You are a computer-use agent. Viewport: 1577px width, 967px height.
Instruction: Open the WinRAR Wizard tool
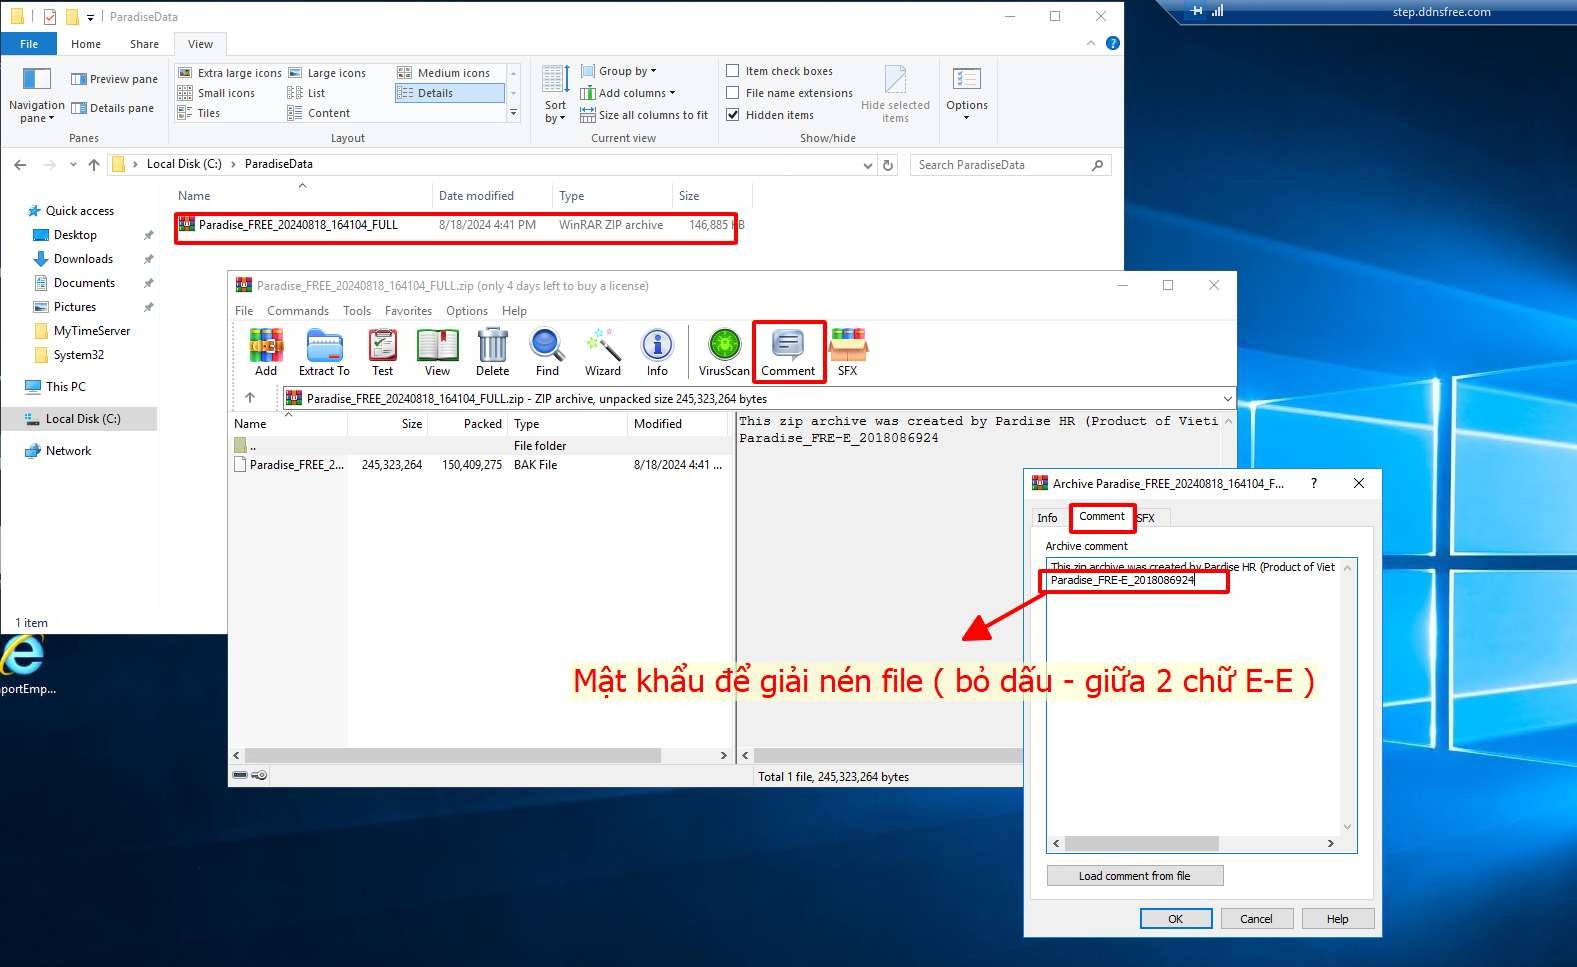tap(603, 352)
